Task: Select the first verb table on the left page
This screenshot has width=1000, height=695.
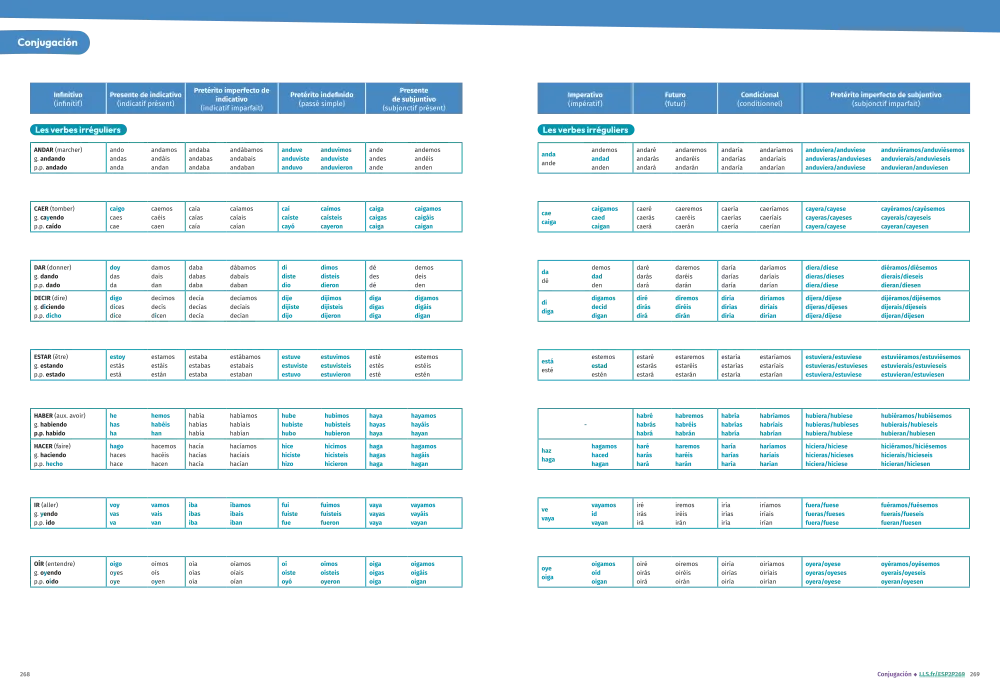Action: click(x=245, y=158)
